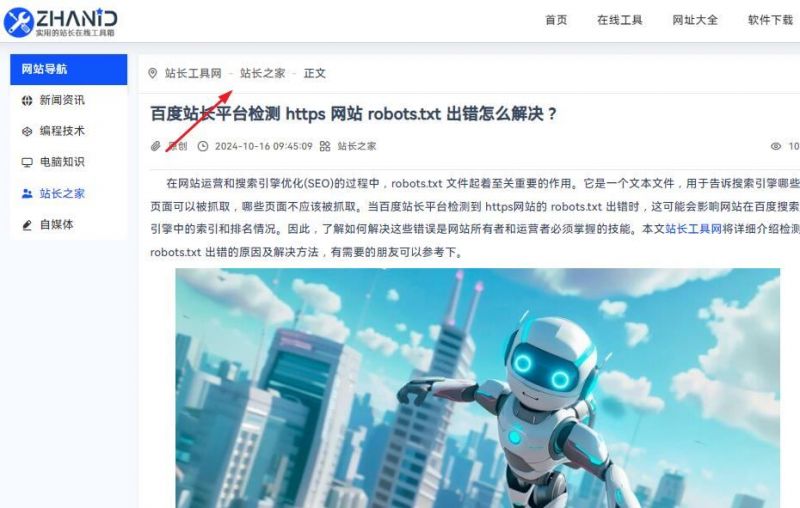Select the 网站导航 sidebar header
Screen dimensions: 800x508
pos(69,69)
